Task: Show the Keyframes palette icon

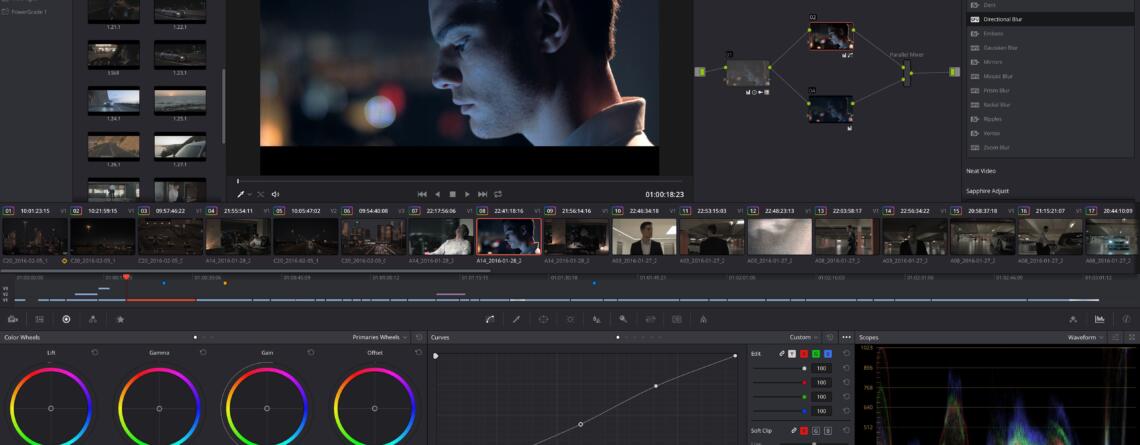Action: (1072, 318)
